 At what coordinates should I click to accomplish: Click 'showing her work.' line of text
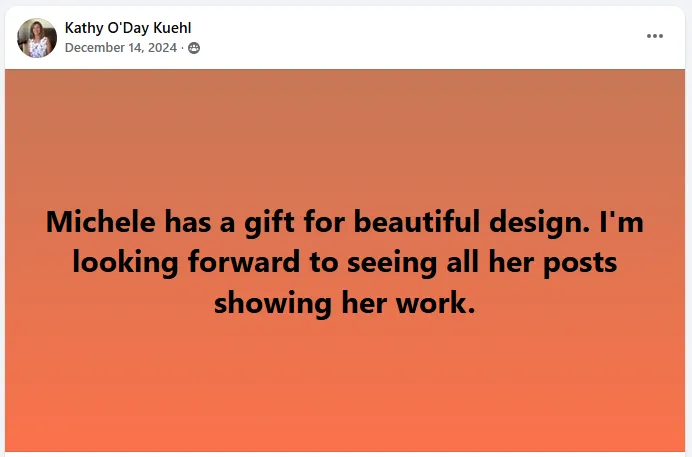point(346,302)
